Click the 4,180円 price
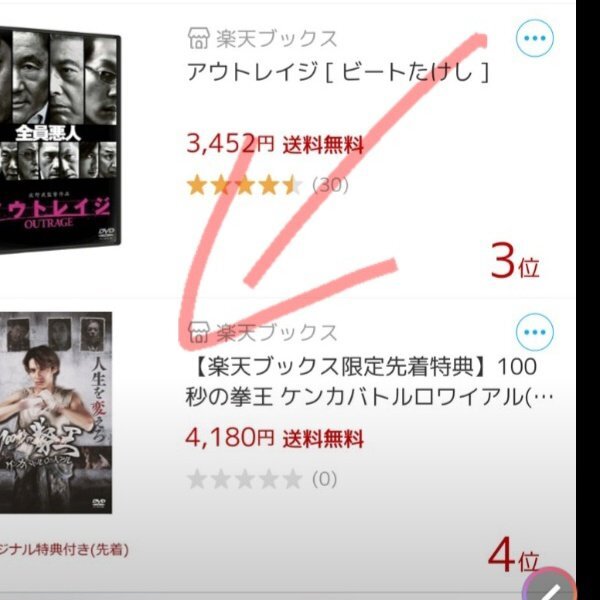 pos(230,437)
